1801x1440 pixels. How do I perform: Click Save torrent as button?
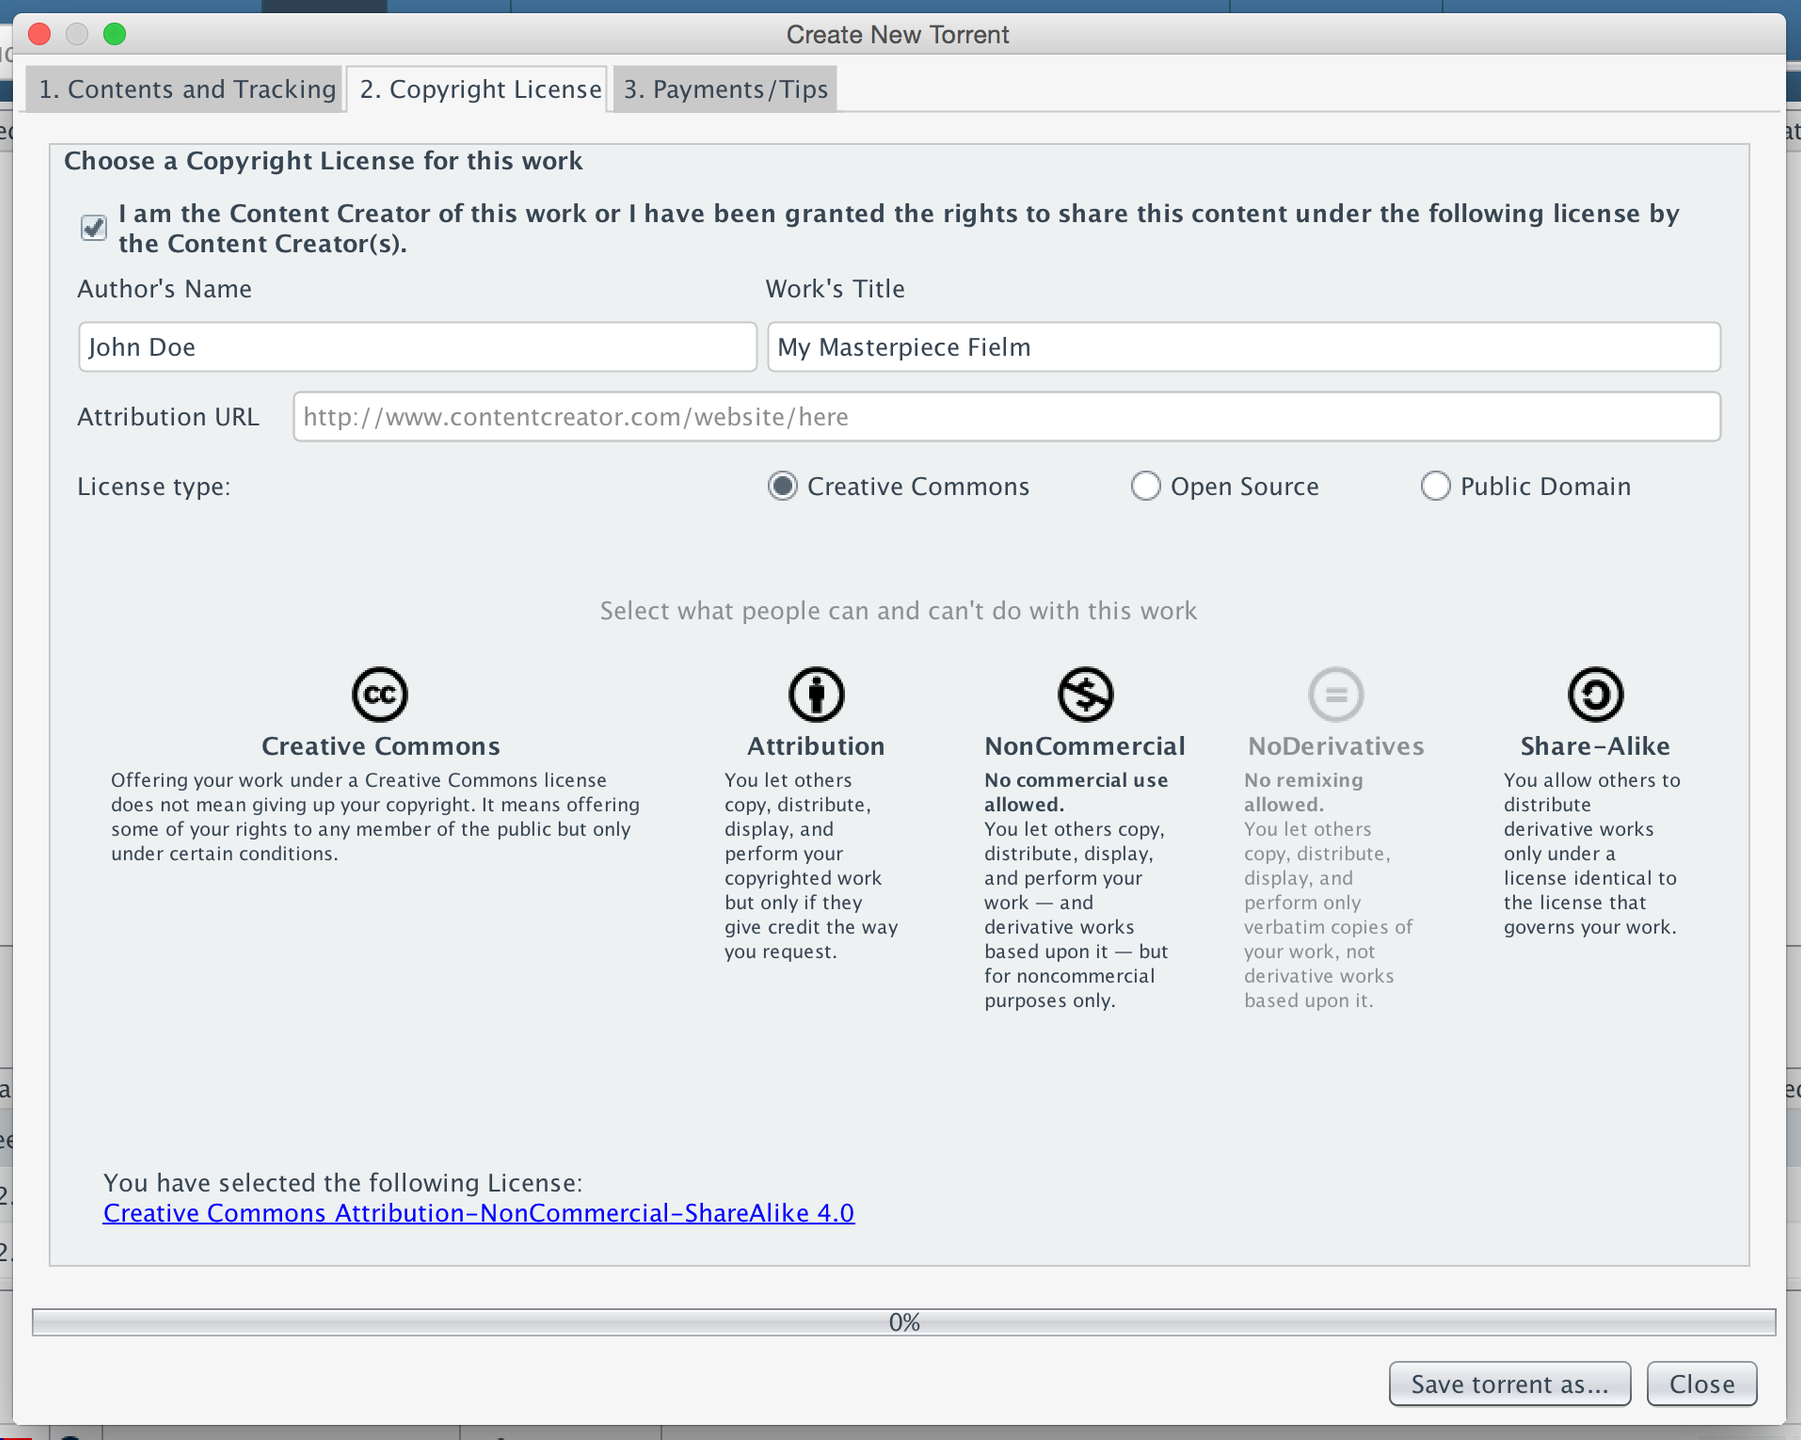tap(1509, 1384)
